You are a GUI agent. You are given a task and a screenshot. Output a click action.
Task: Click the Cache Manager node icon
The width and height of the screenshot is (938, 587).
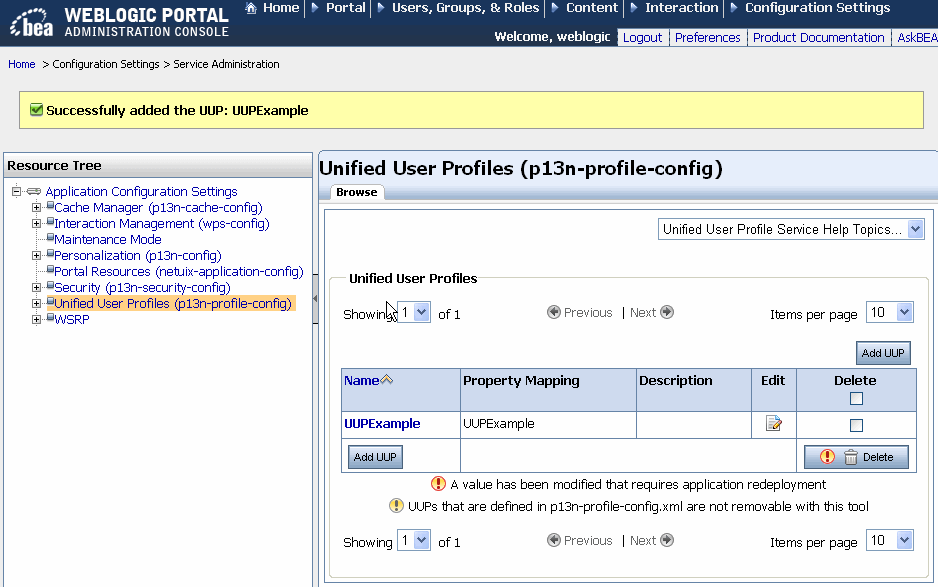(x=50, y=206)
